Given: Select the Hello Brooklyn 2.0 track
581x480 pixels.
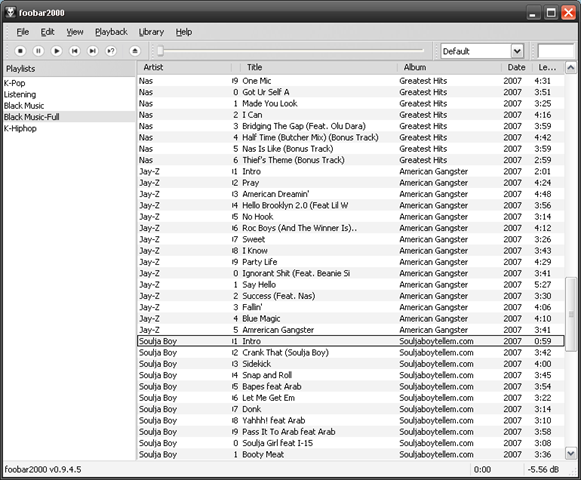Looking at the screenshot, I should click(x=351, y=205).
